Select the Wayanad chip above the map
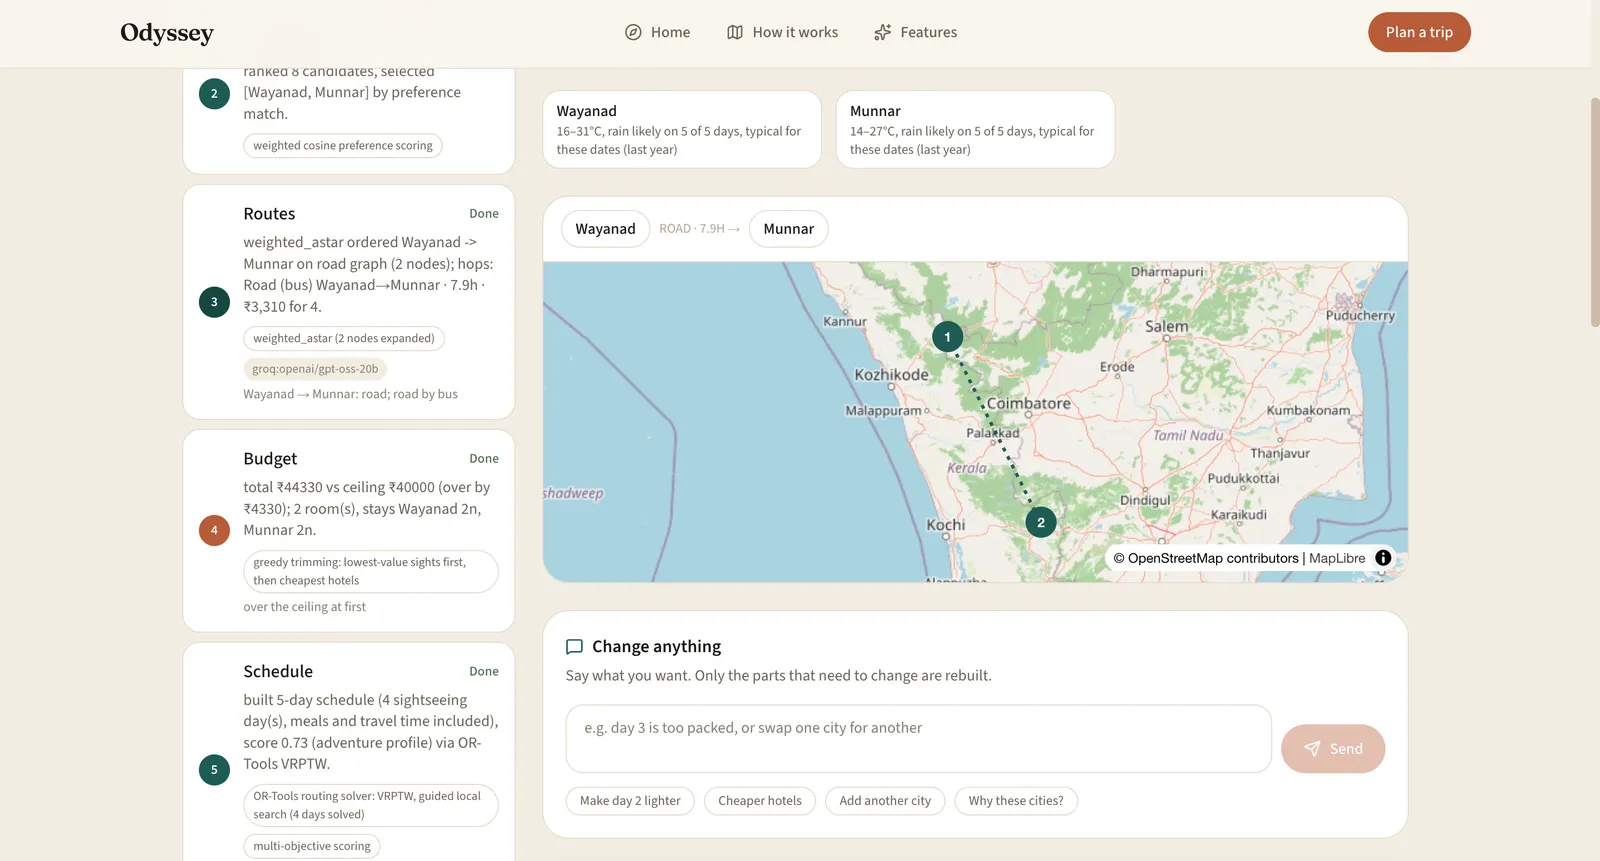The width and height of the screenshot is (1600, 861). [x=605, y=229]
